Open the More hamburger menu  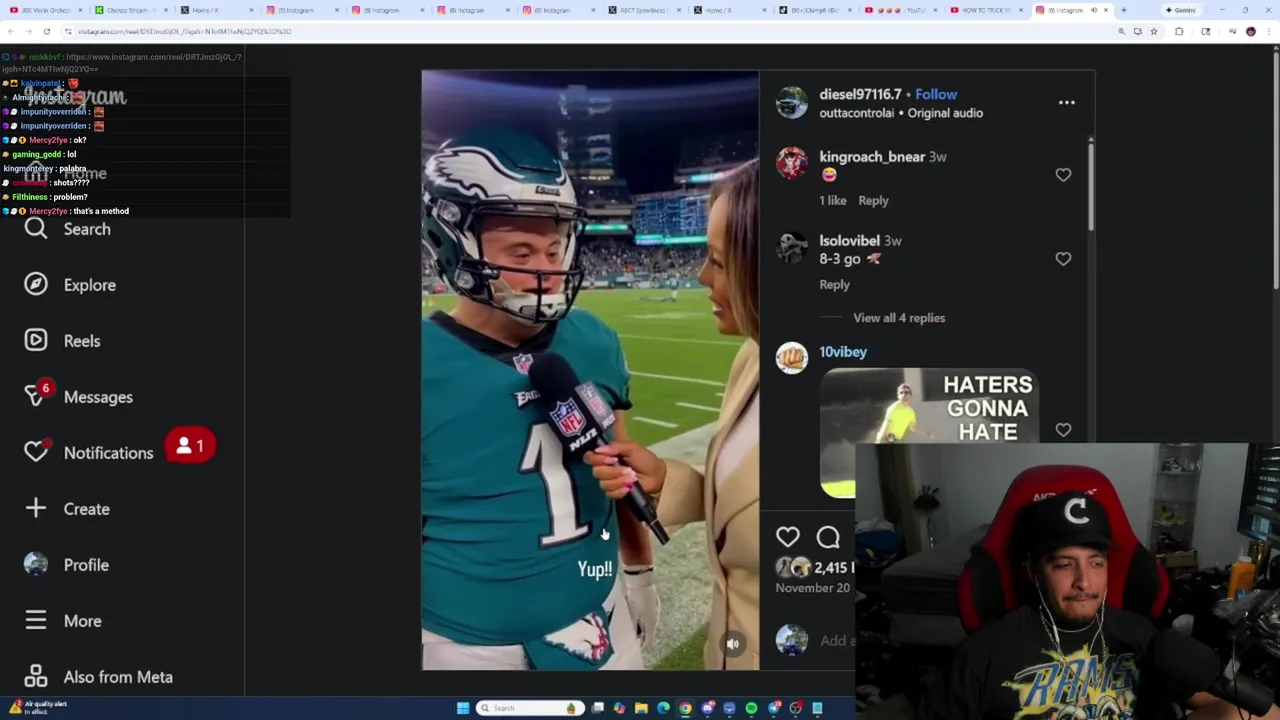63,621
